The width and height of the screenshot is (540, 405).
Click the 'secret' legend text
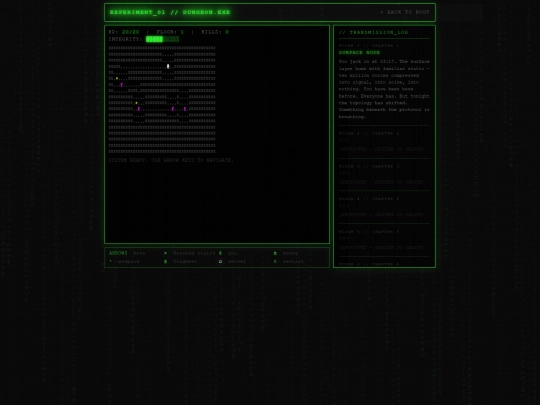click(x=237, y=261)
